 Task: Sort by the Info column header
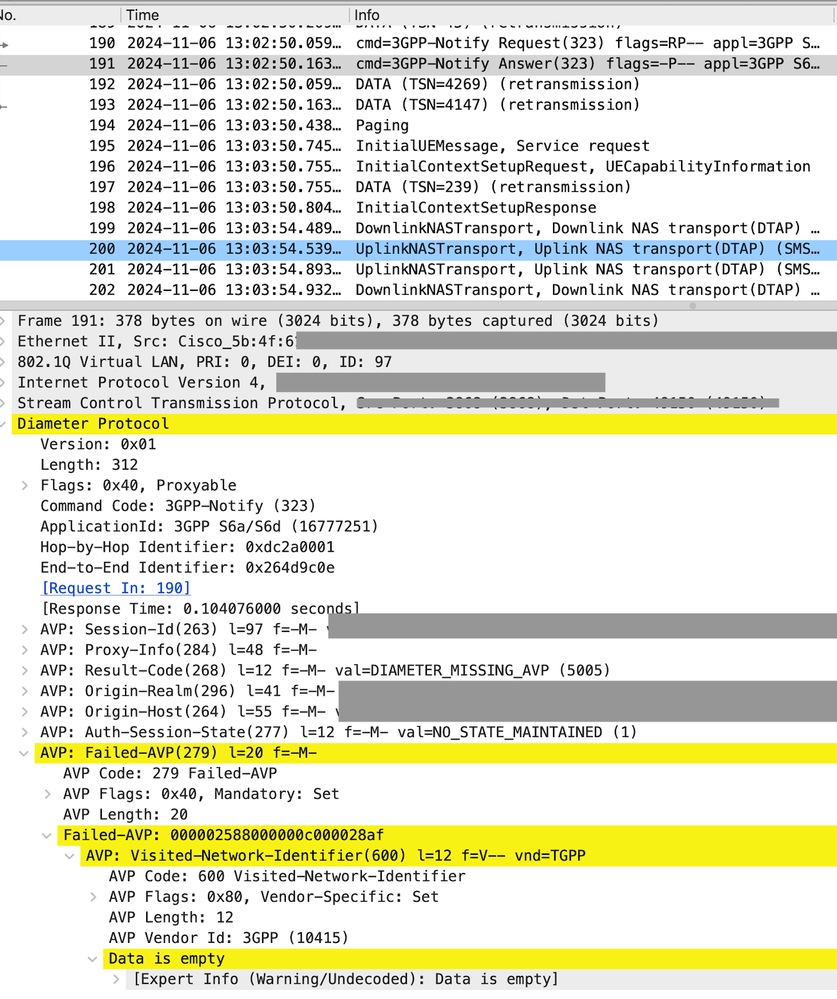click(x=593, y=15)
